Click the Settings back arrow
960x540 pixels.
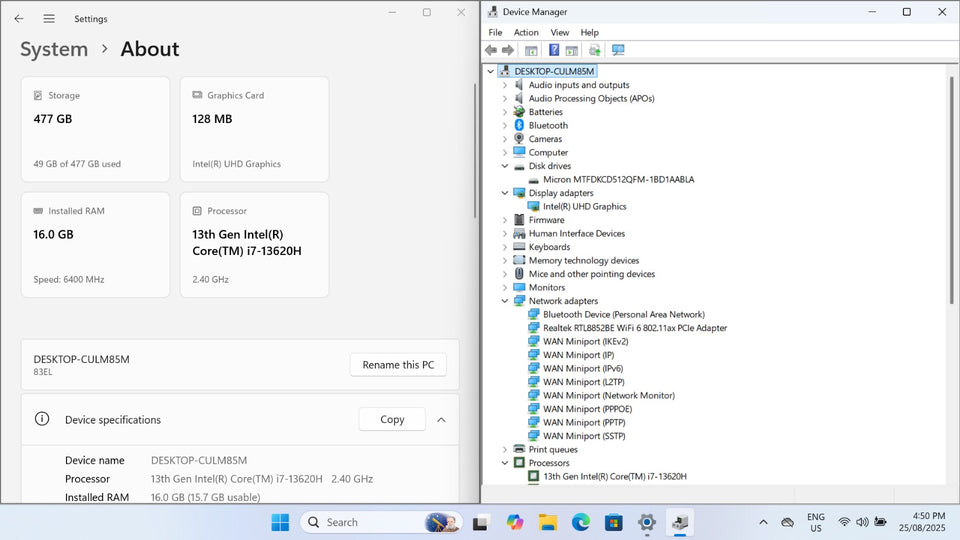[19, 18]
